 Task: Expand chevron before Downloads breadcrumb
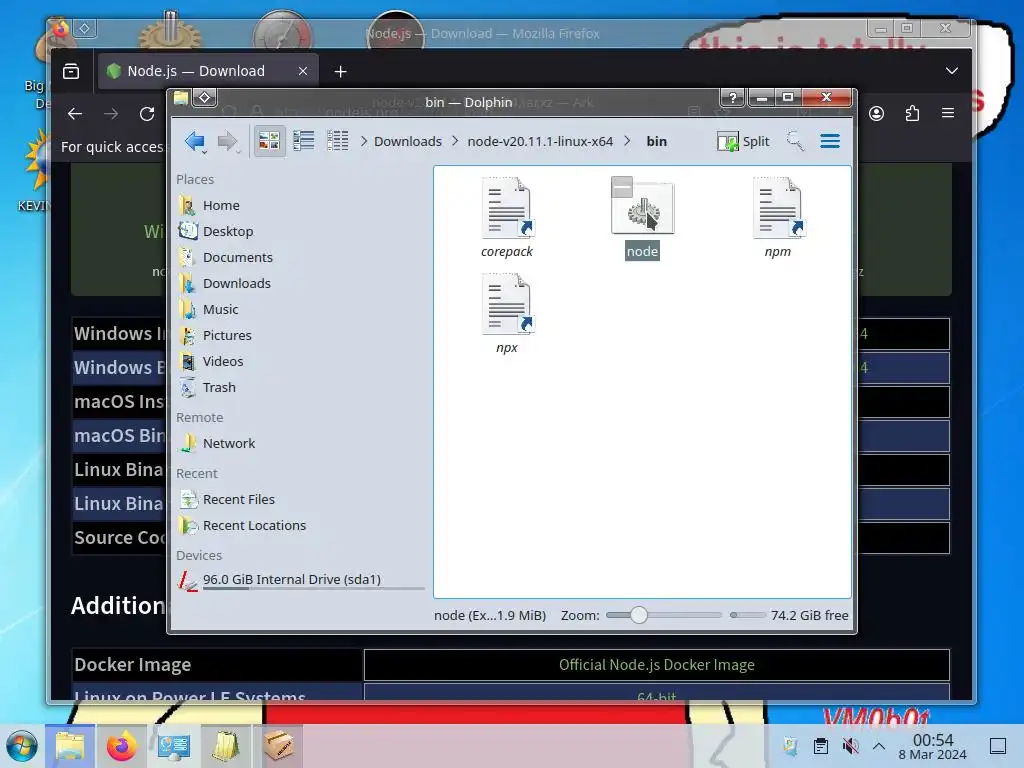pyautogui.click(x=364, y=141)
